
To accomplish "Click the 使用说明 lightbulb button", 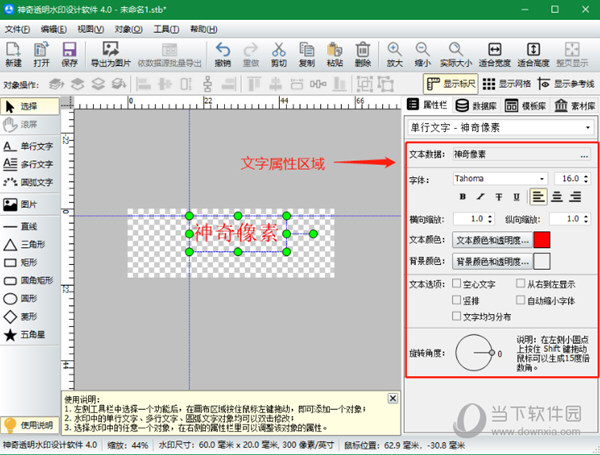I will coord(30,425).
